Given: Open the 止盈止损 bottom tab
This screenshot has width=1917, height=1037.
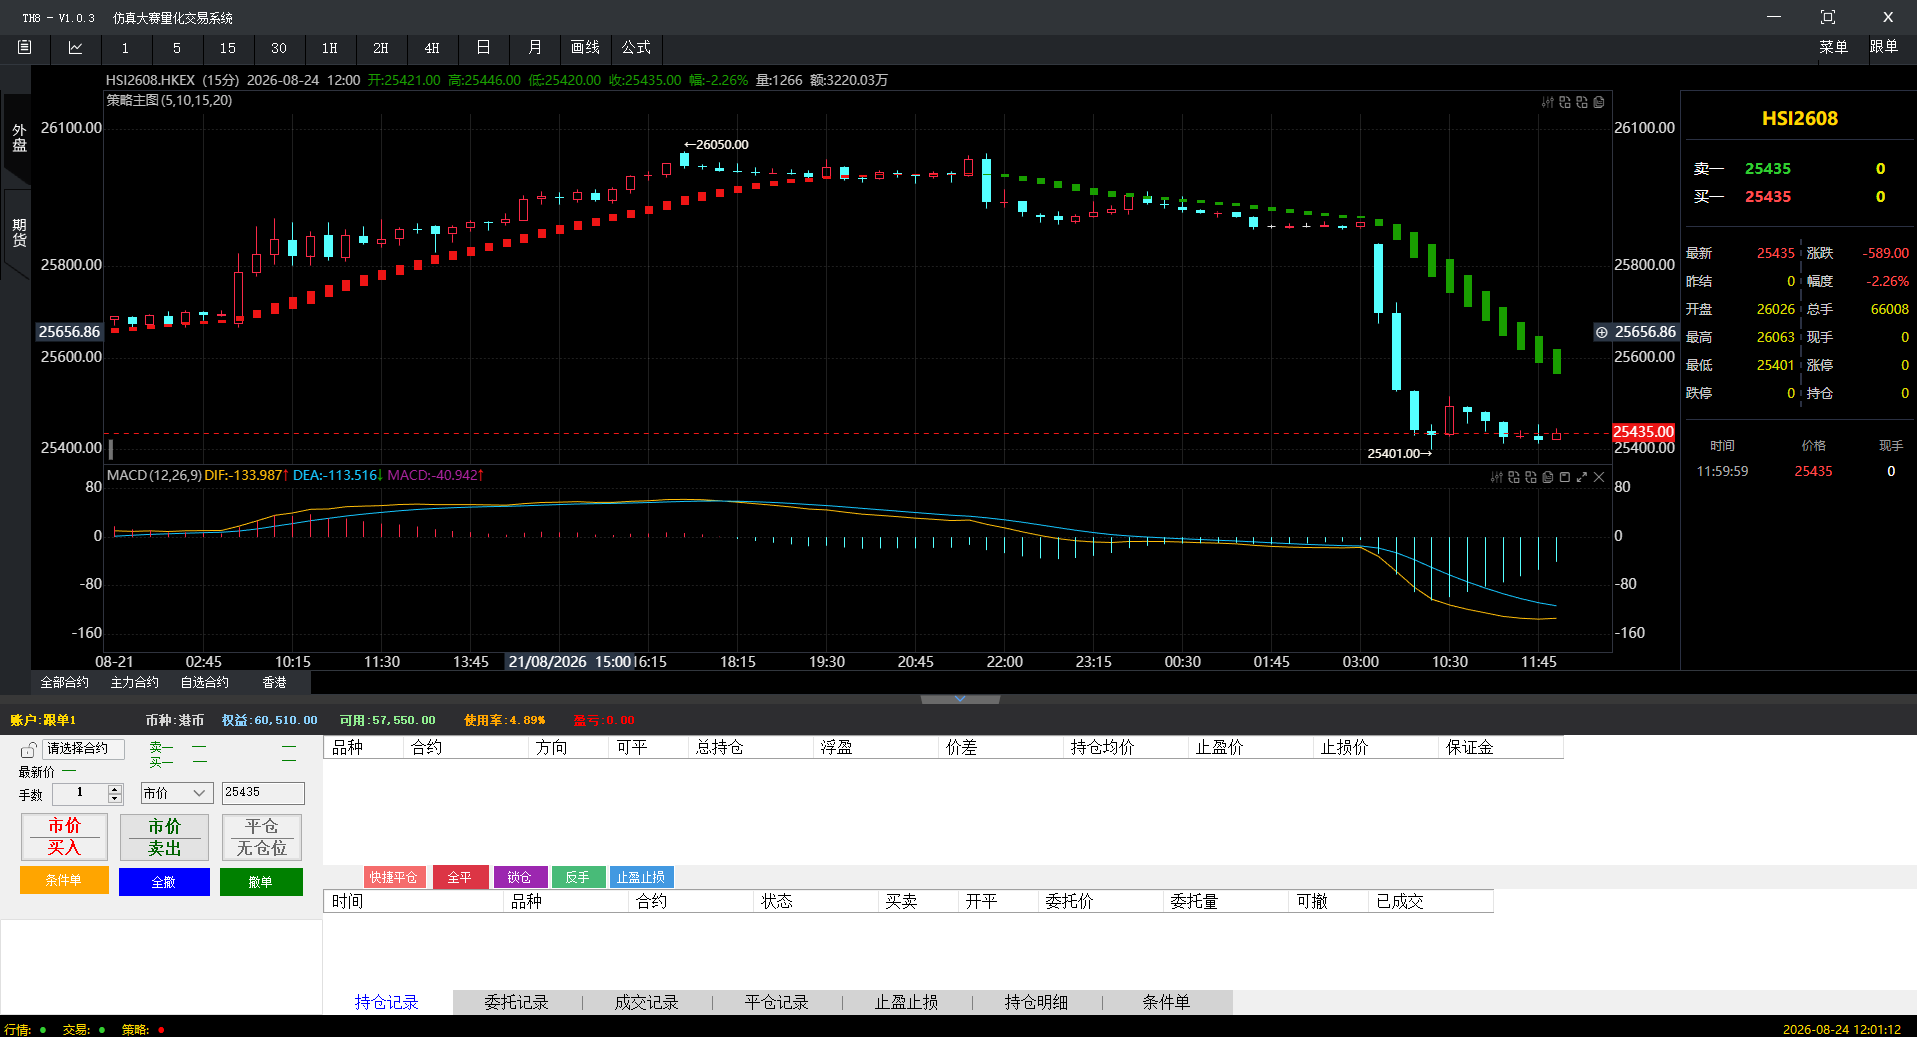Looking at the screenshot, I should 907,1002.
